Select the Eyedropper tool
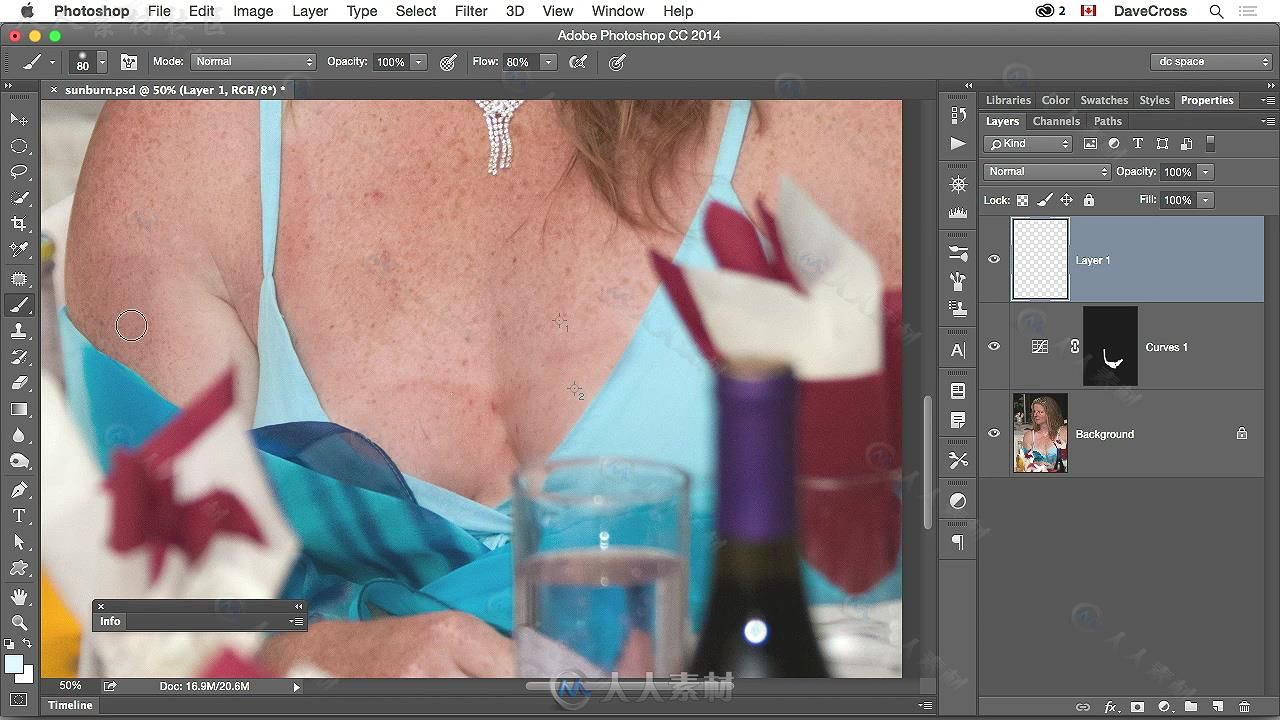Viewport: 1280px width, 720px height. [19, 250]
